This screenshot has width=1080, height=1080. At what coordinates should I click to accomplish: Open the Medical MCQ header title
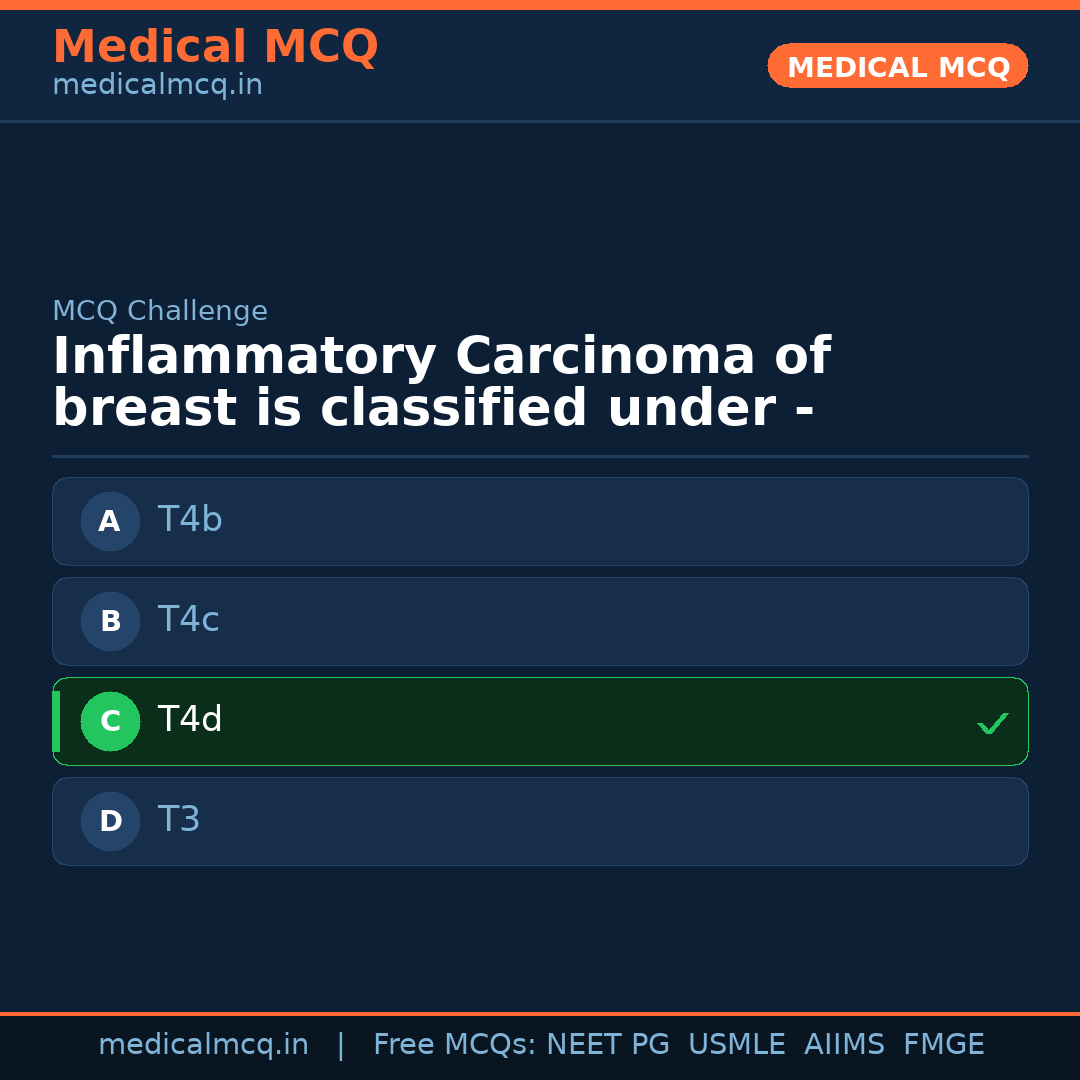pyautogui.click(x=215, y=46)
